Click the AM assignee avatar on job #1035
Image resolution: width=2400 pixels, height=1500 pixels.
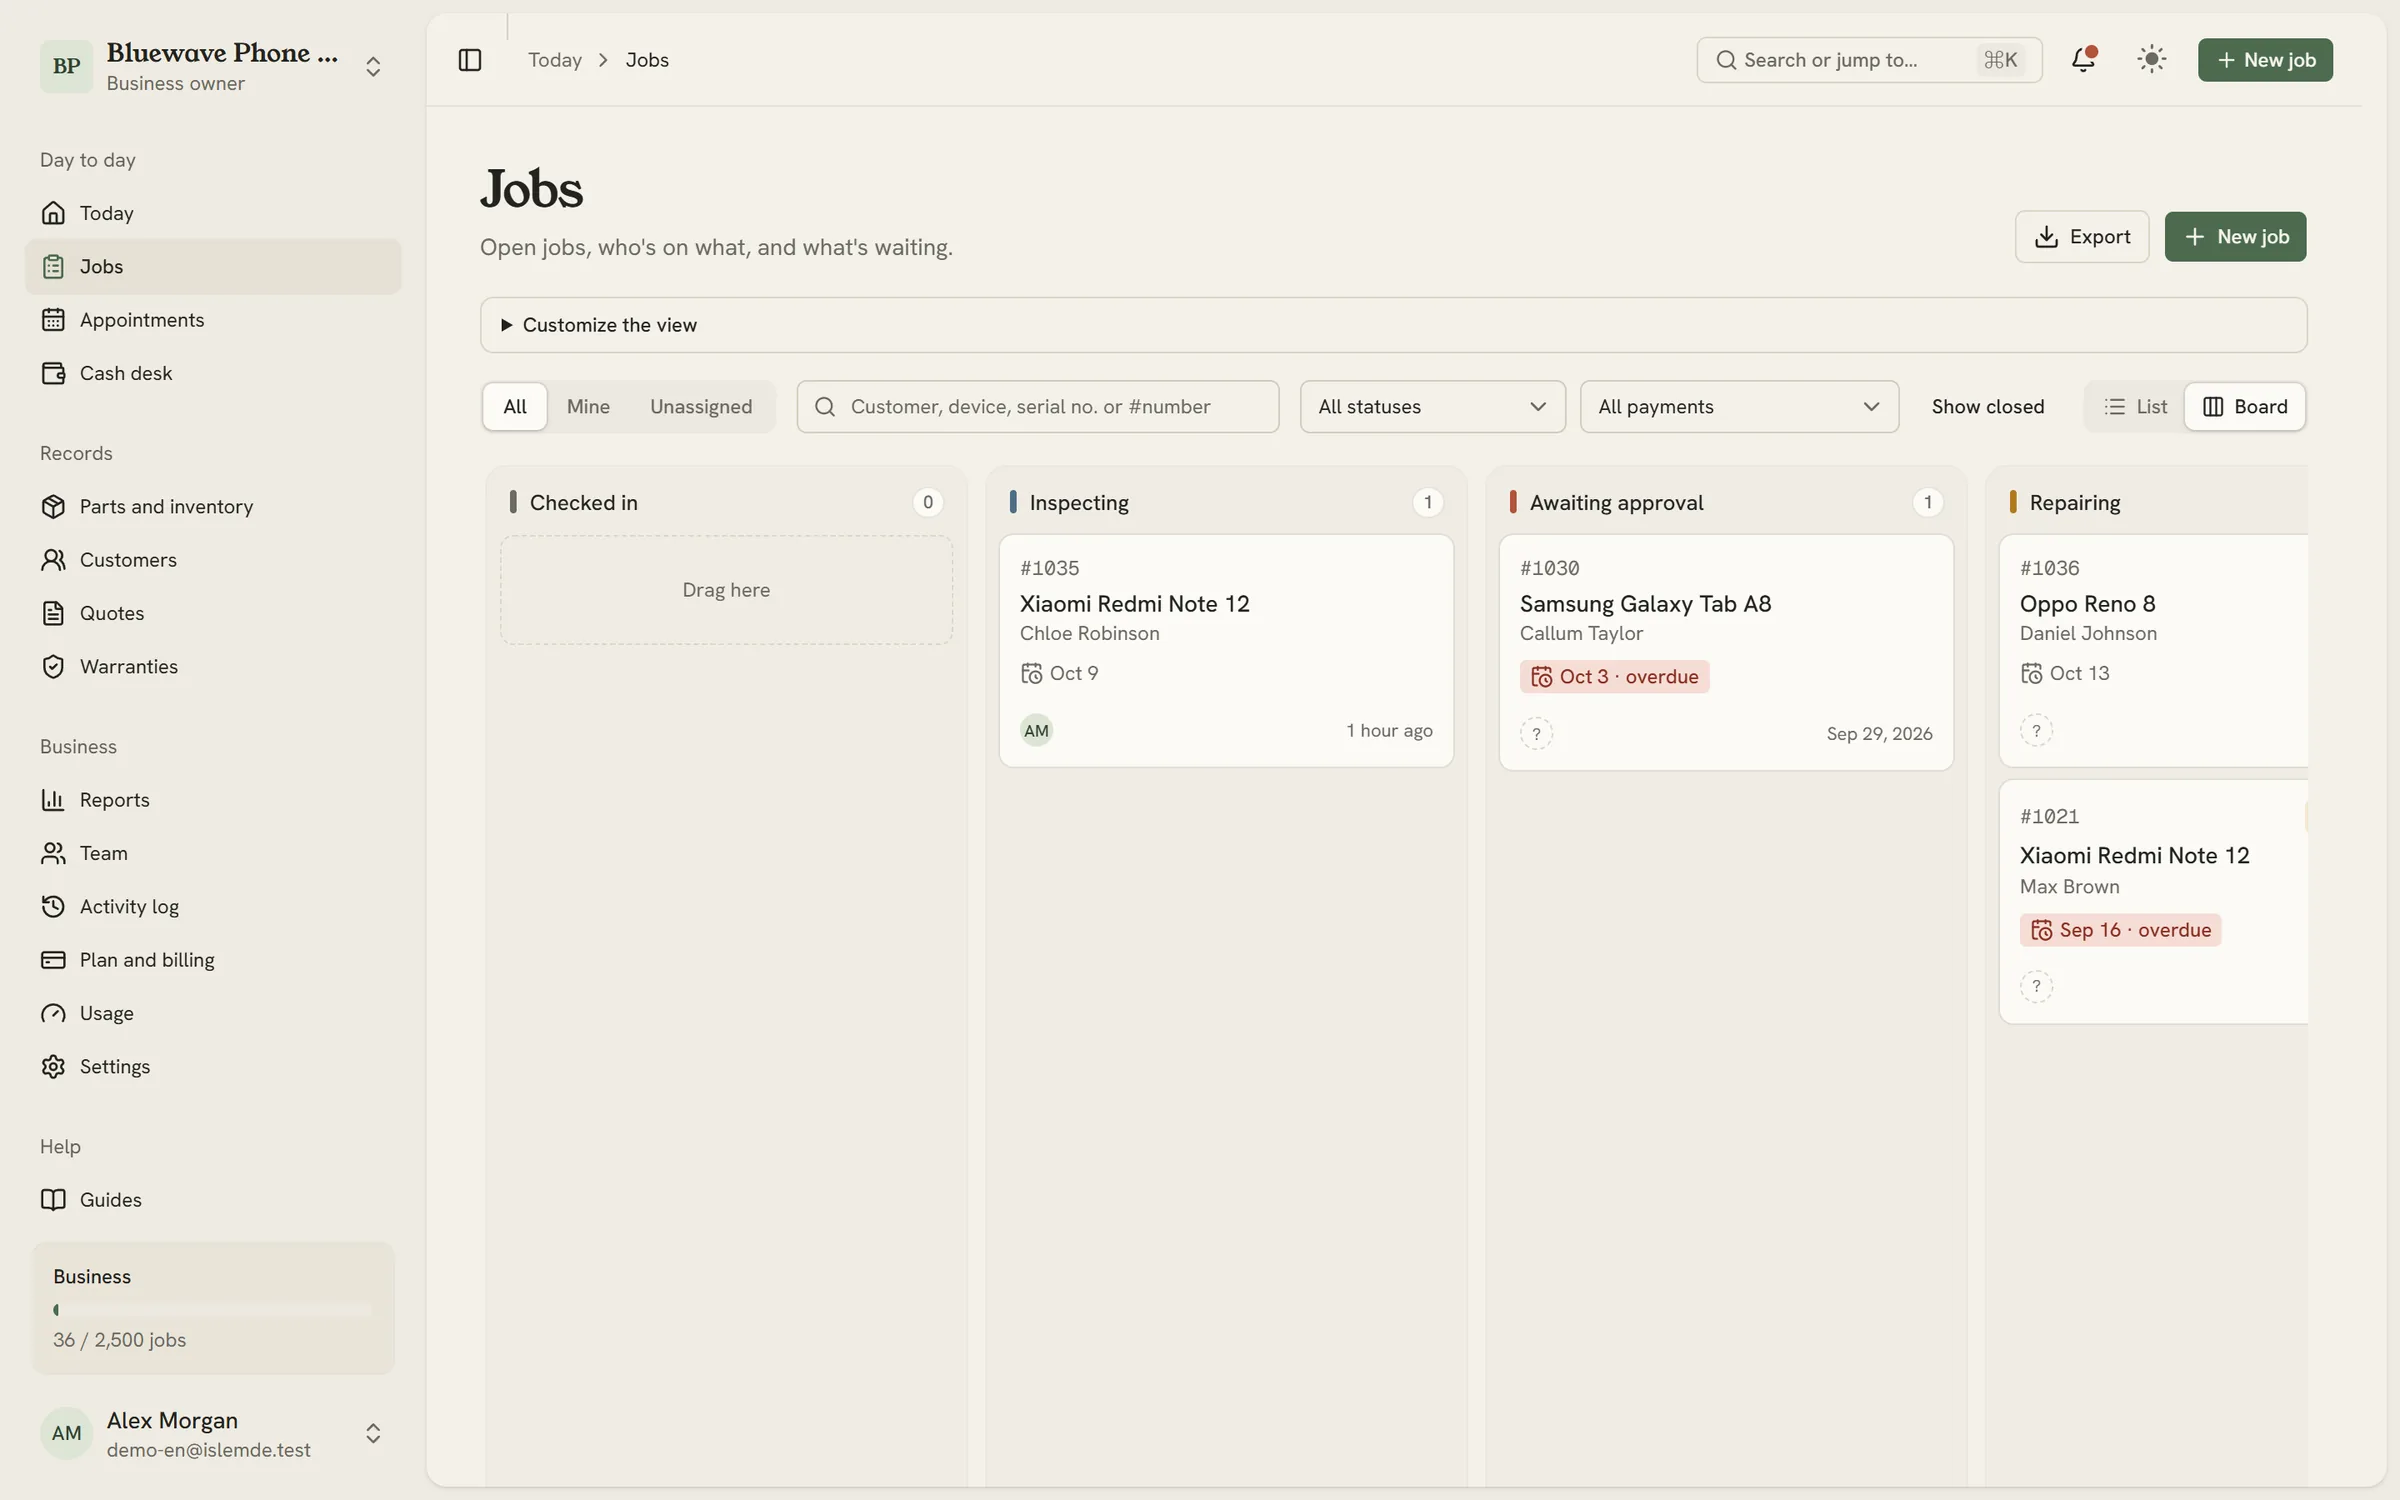tap(1036, 730)
